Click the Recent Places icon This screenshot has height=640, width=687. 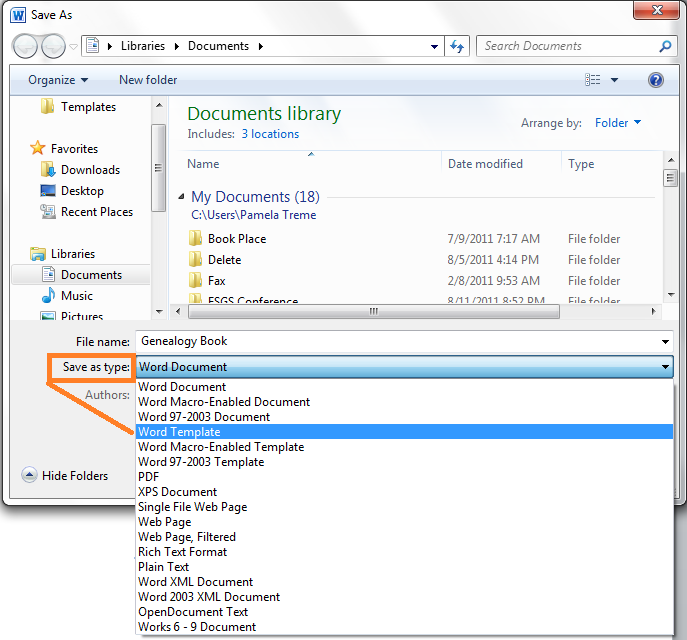[x=48, y=212]
